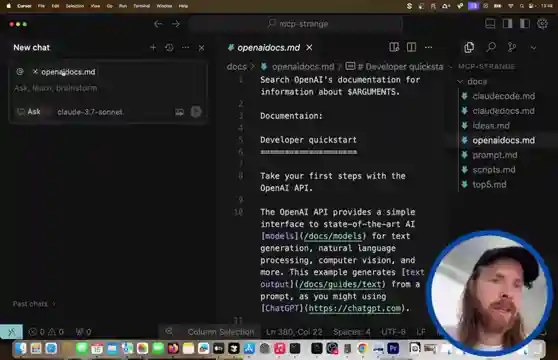Open more options in chat header
The image size is (558, 360).
click(x=185, y=47)
